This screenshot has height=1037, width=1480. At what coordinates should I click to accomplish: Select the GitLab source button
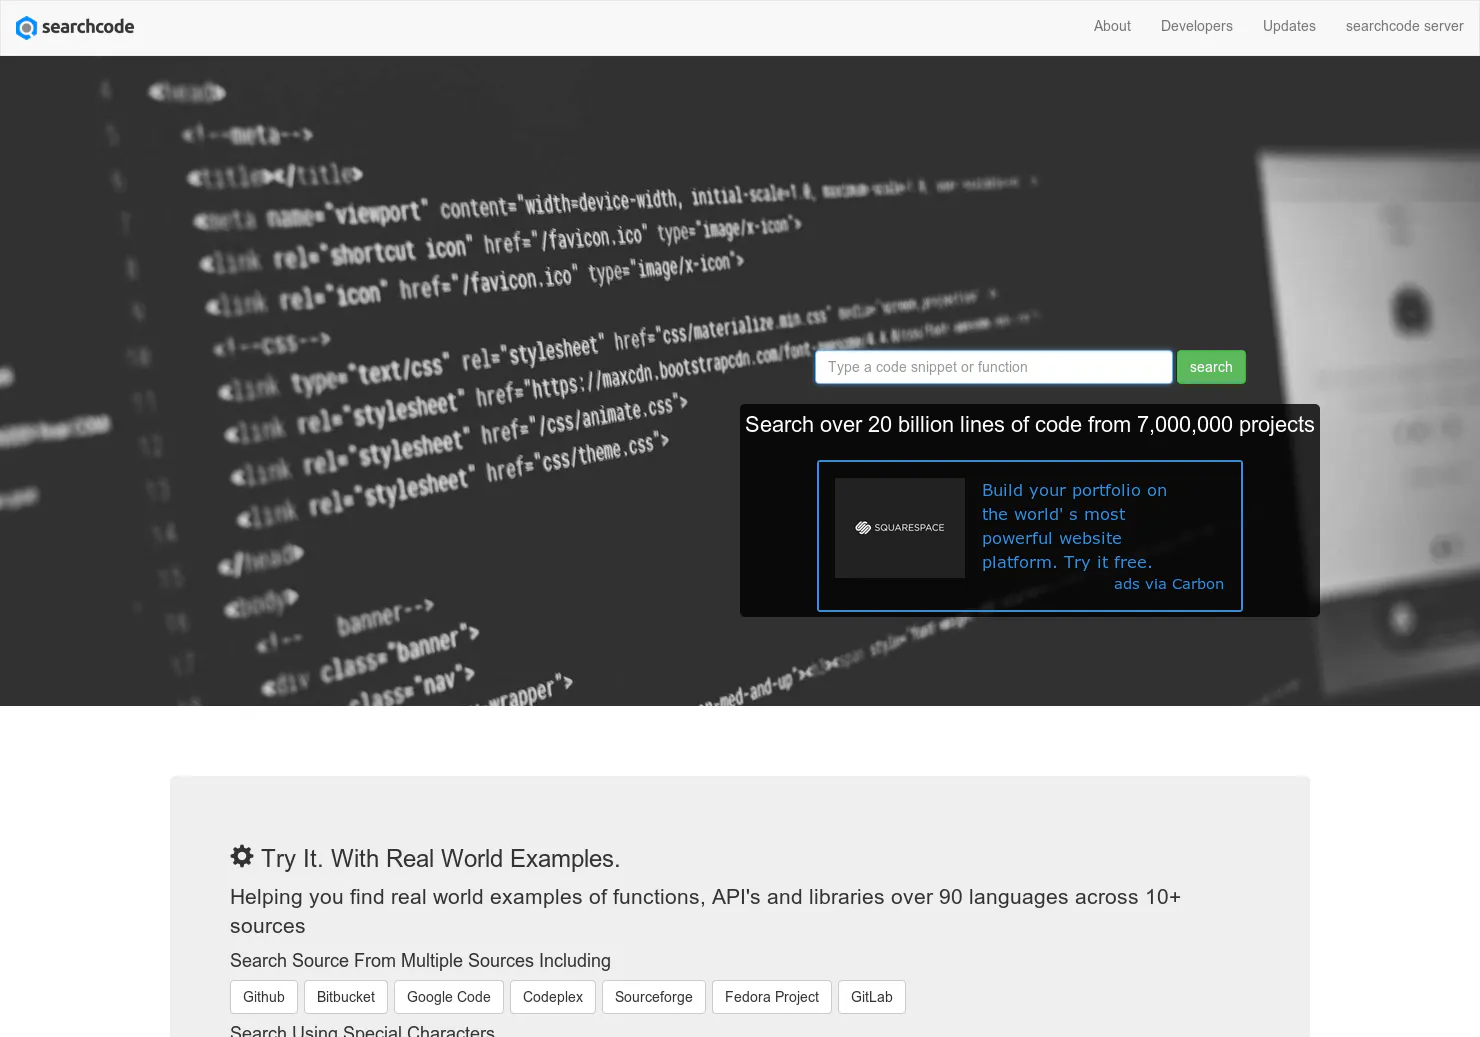click(872, 997)
